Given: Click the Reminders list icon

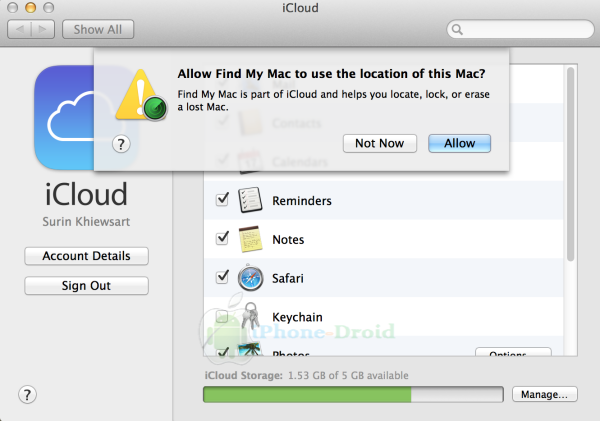Looking at the screenshot, I should (x=250, y=200).
